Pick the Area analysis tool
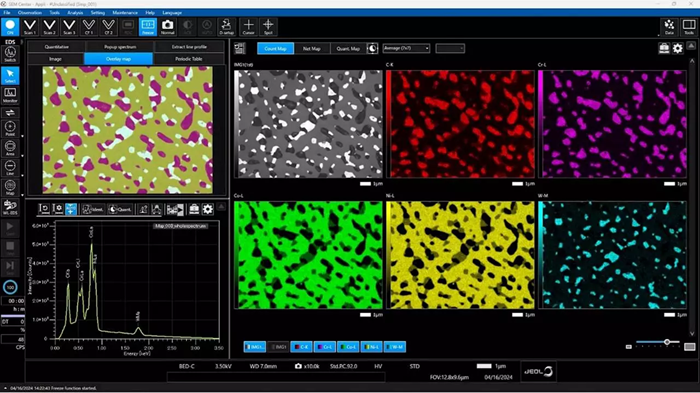The image size is (700, 393). 10,148
